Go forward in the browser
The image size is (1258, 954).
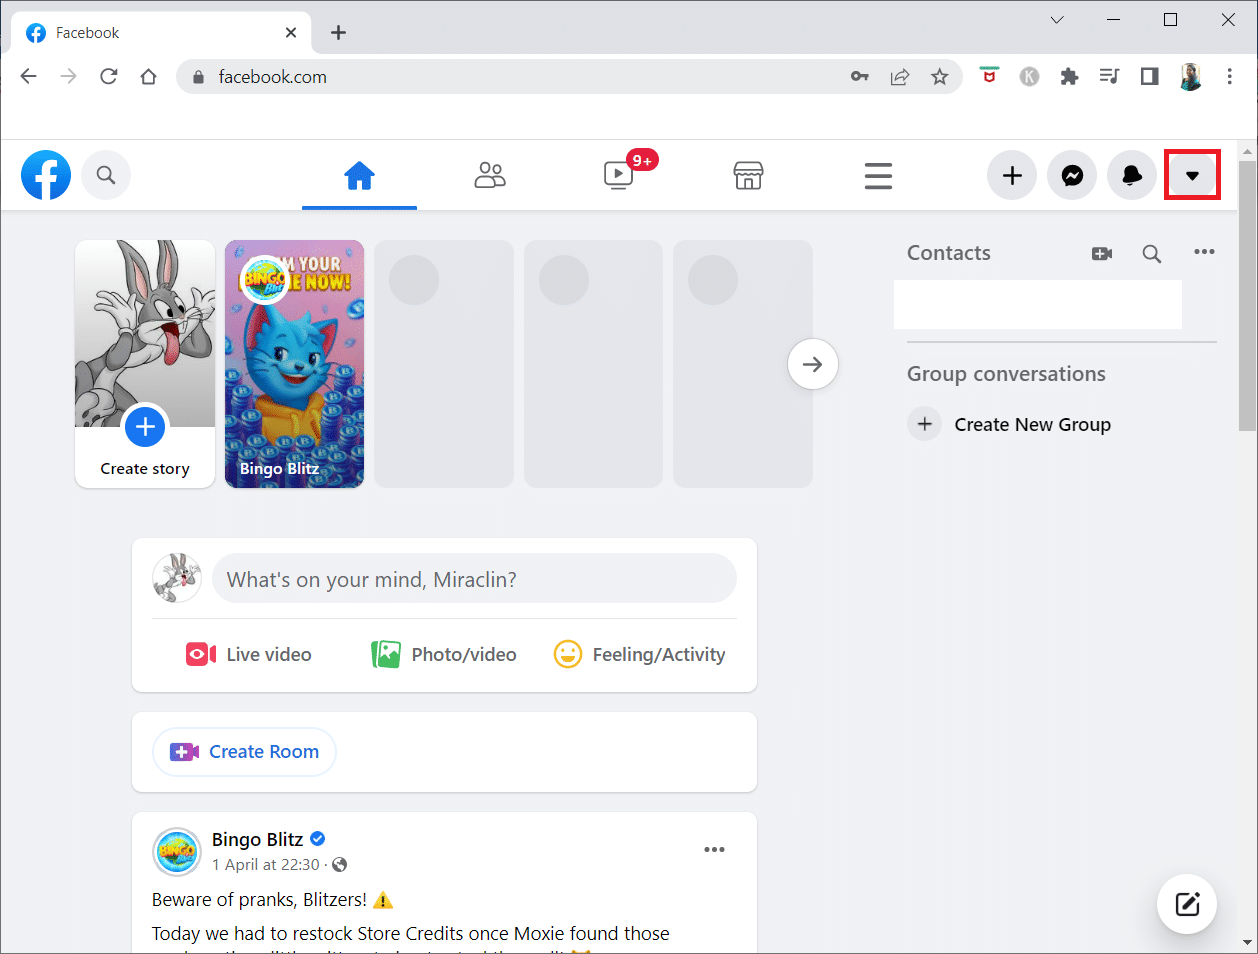tap(68, 76)
